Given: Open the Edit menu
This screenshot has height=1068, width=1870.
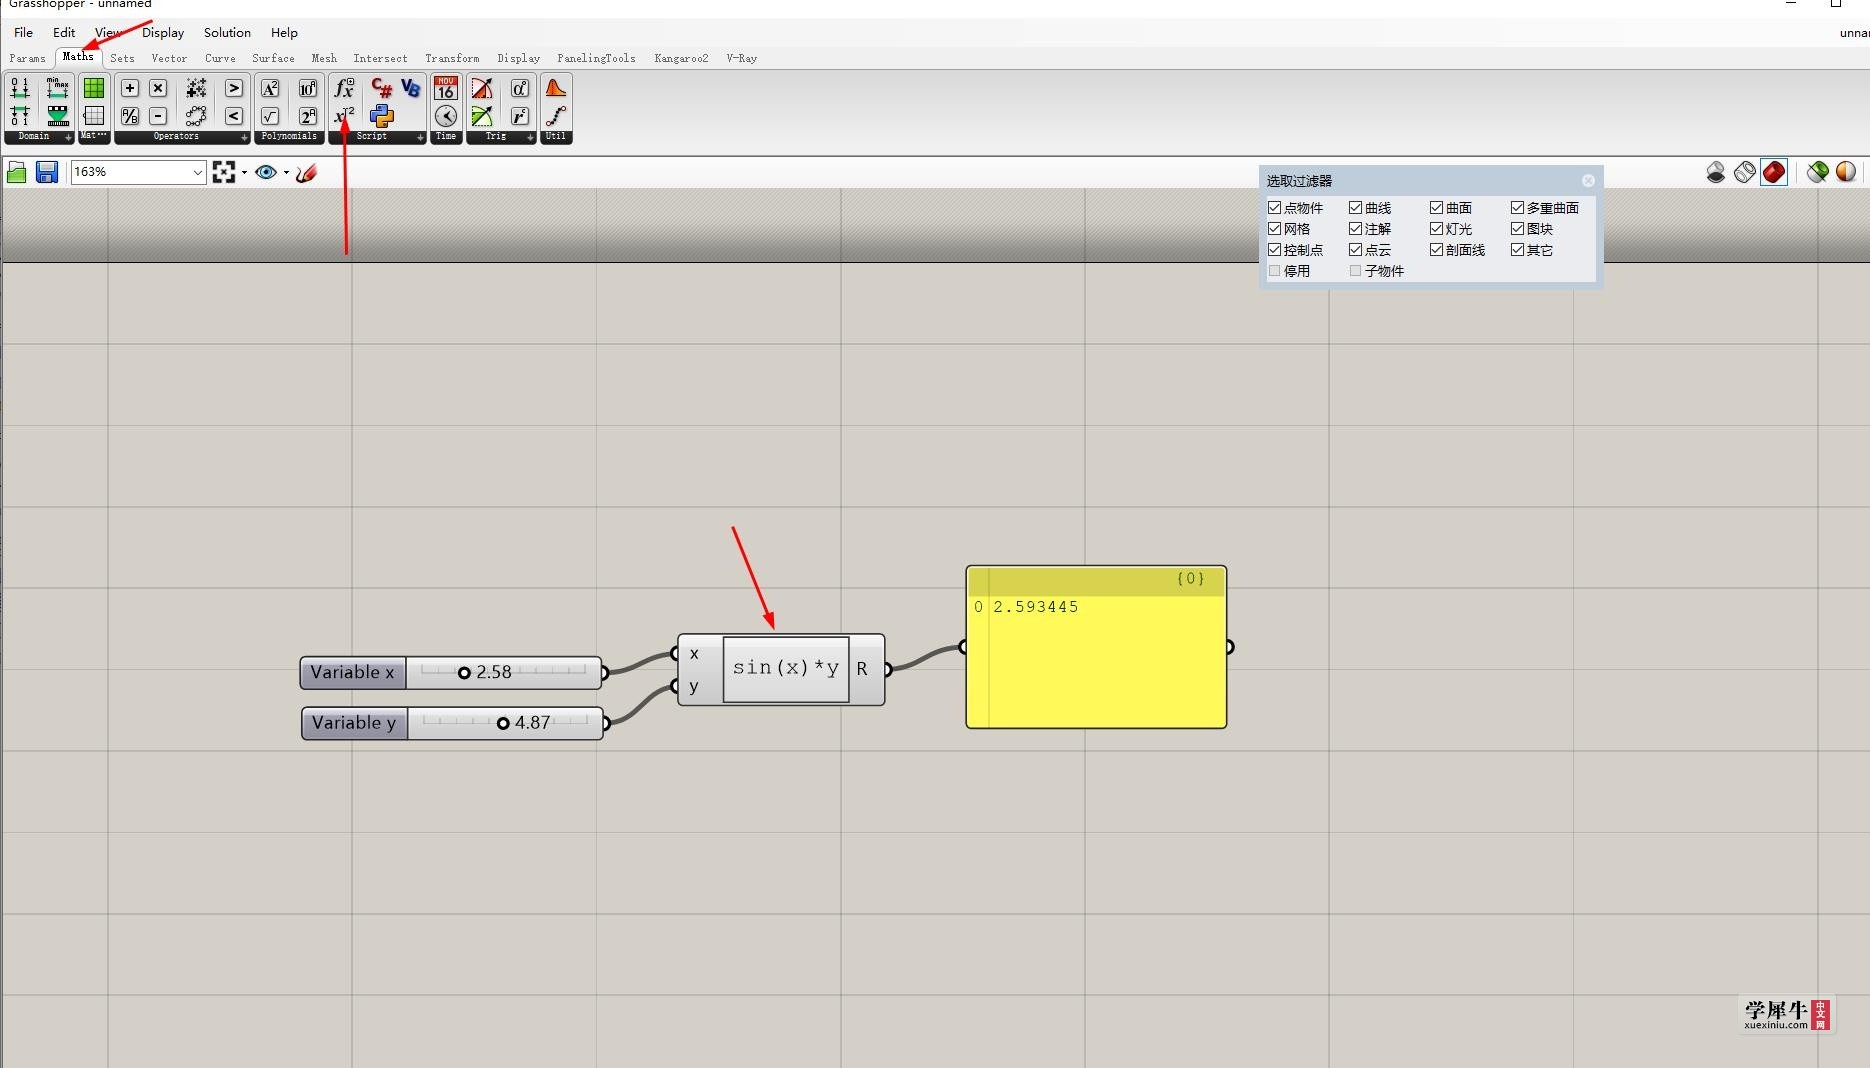Looking at the screenshot, I should (64, 32).
